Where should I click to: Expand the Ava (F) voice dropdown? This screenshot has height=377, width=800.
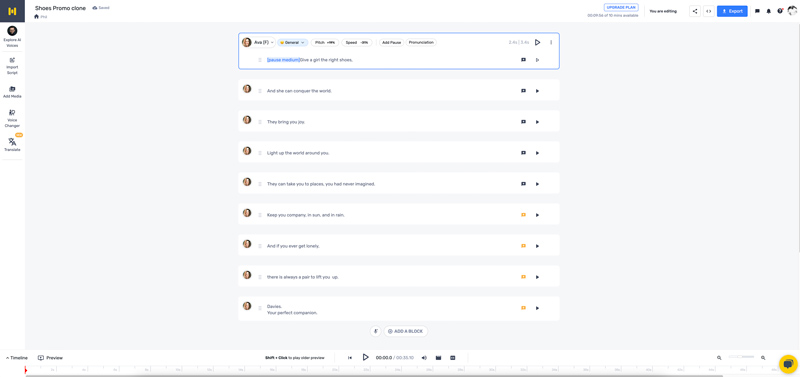pyautogui.click(x=258, y=42)
